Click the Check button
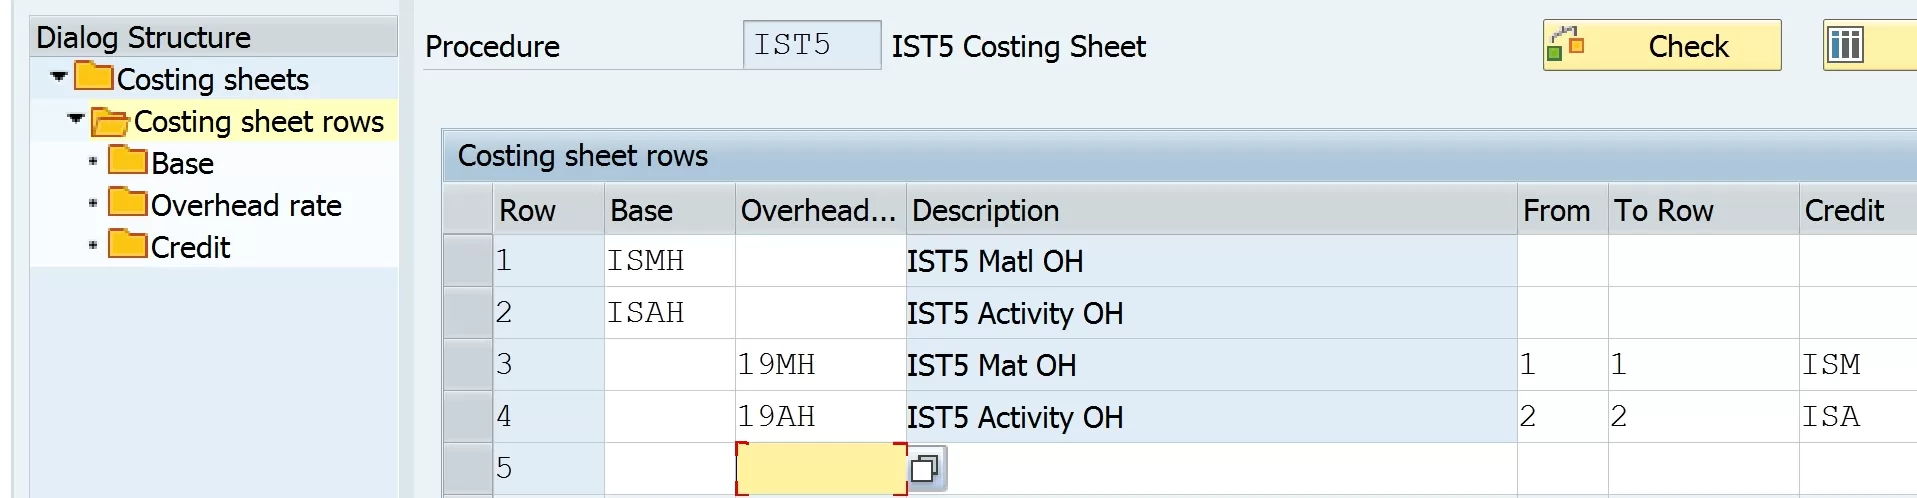This screenshot has height=498, width=1917. click(1661, 45)
